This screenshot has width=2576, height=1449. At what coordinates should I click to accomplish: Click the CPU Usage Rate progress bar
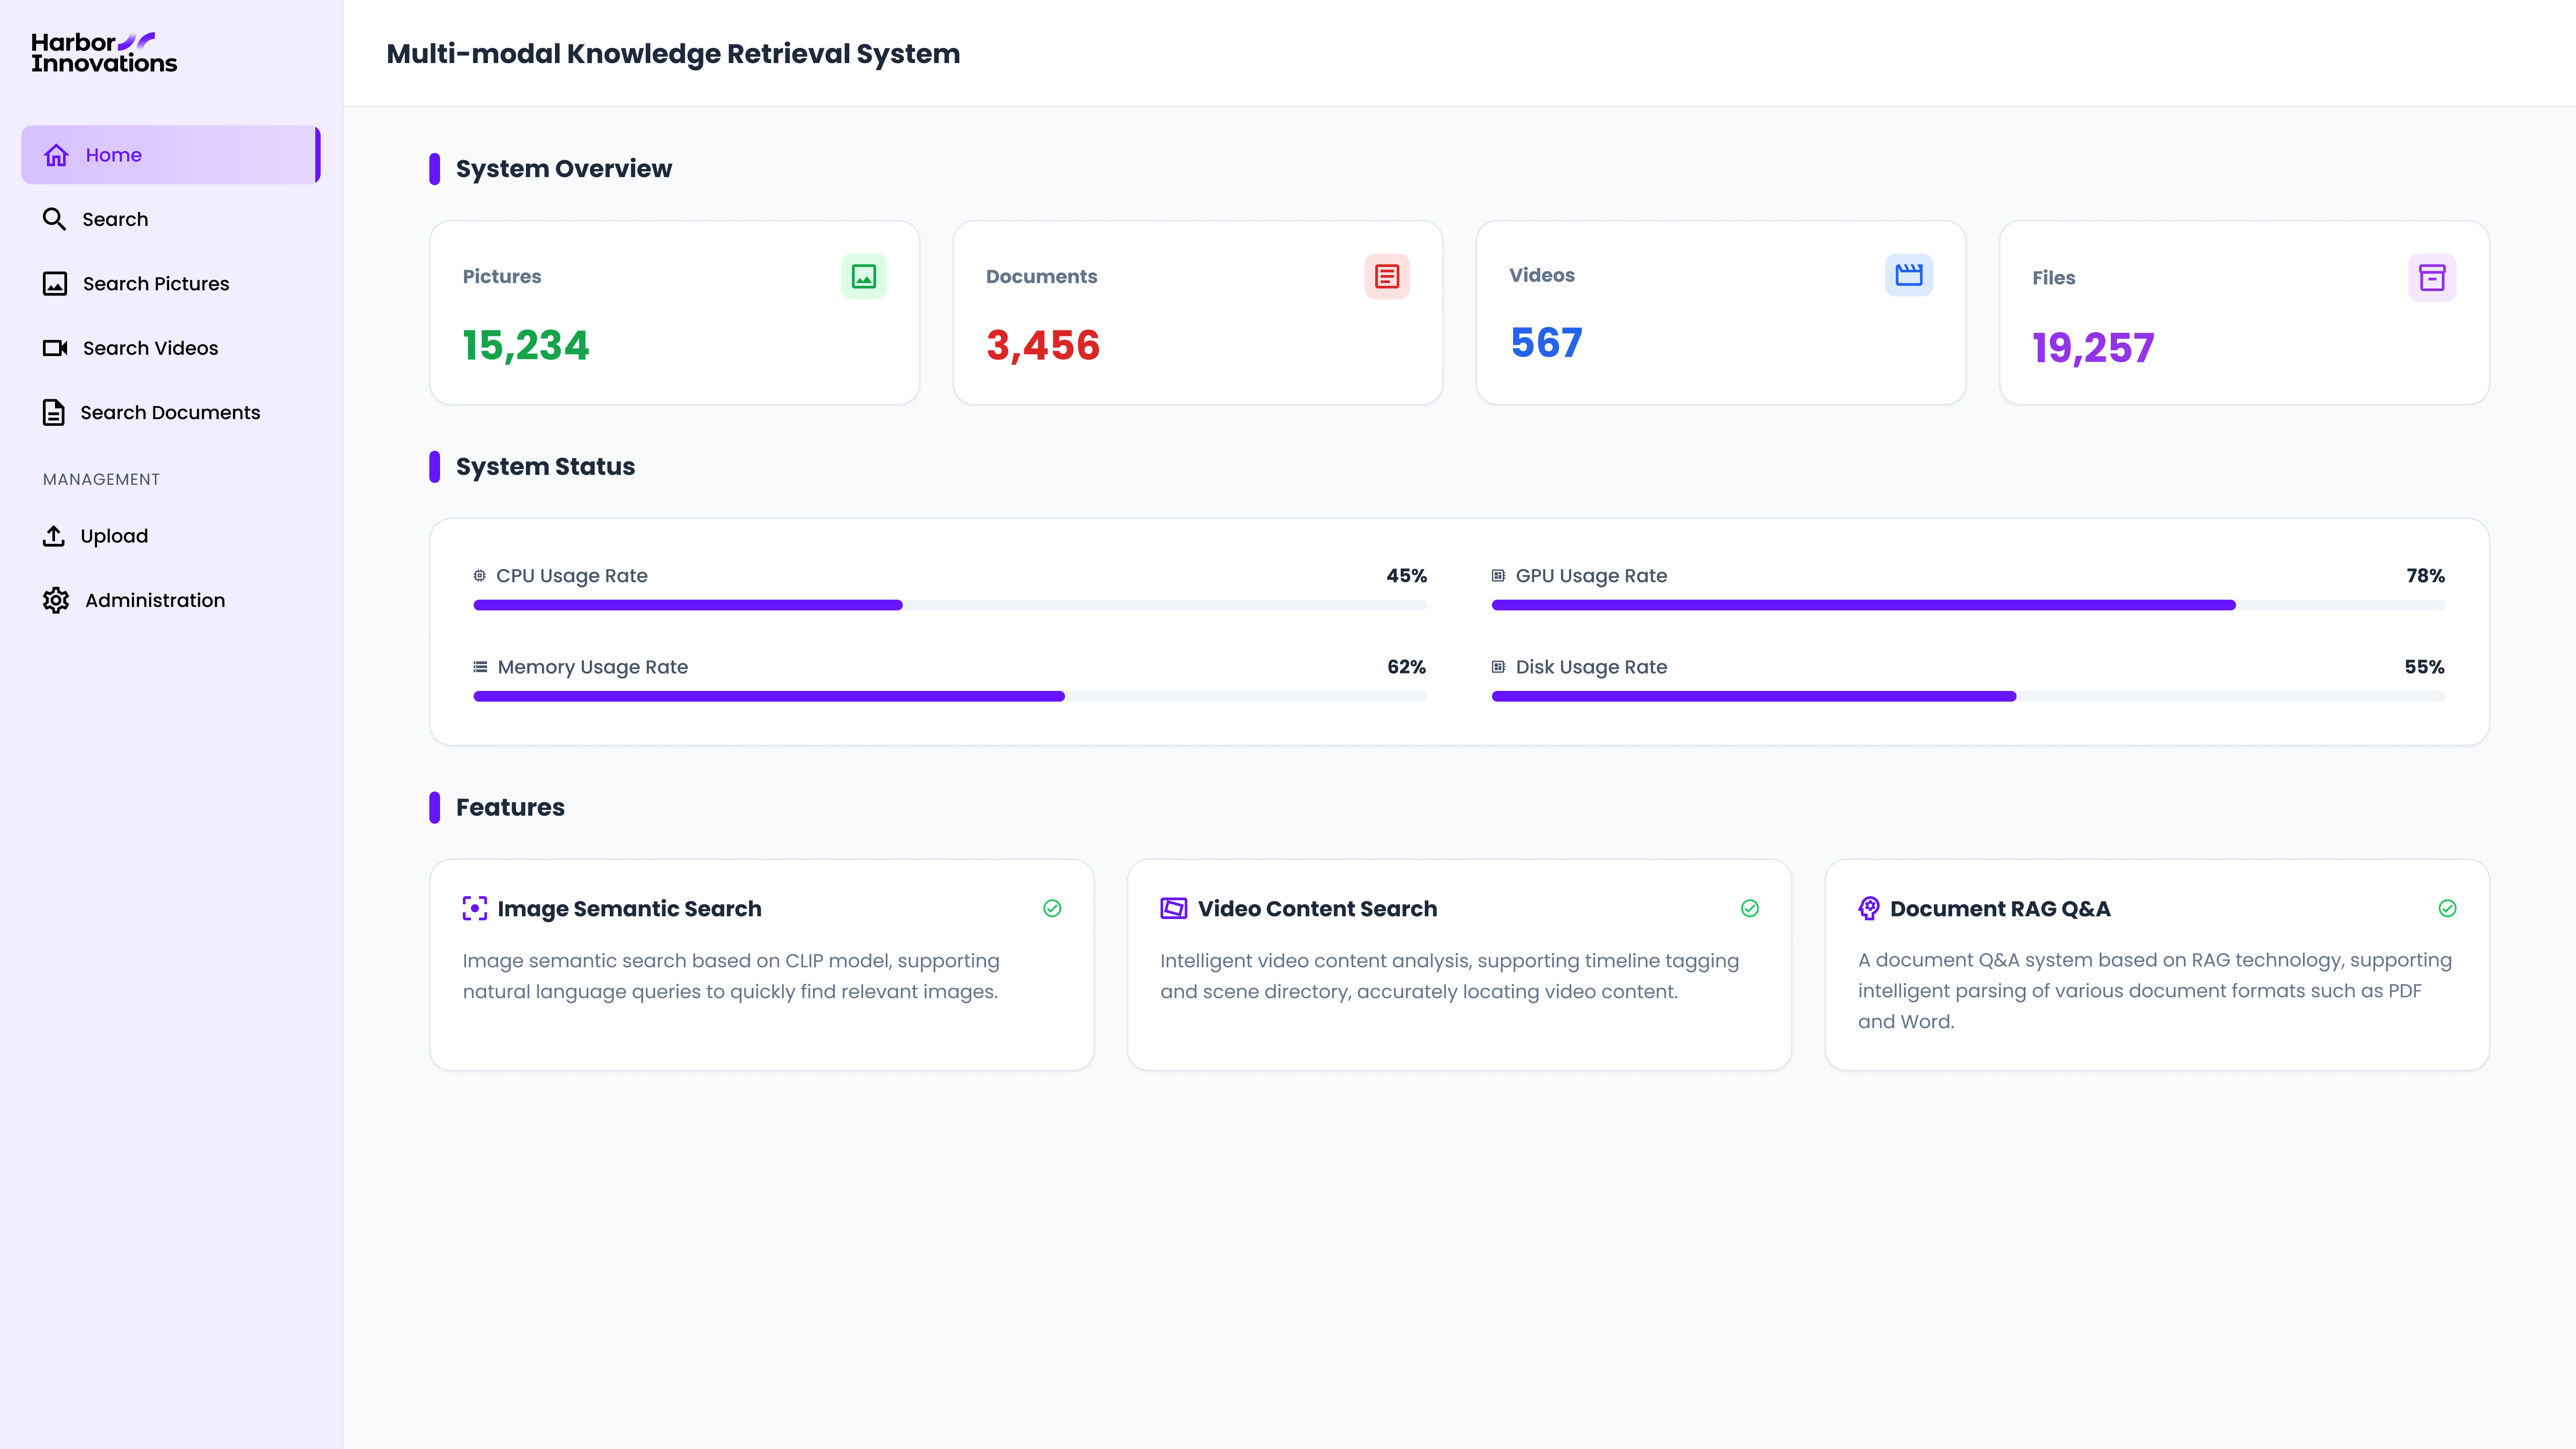[950, 605]
